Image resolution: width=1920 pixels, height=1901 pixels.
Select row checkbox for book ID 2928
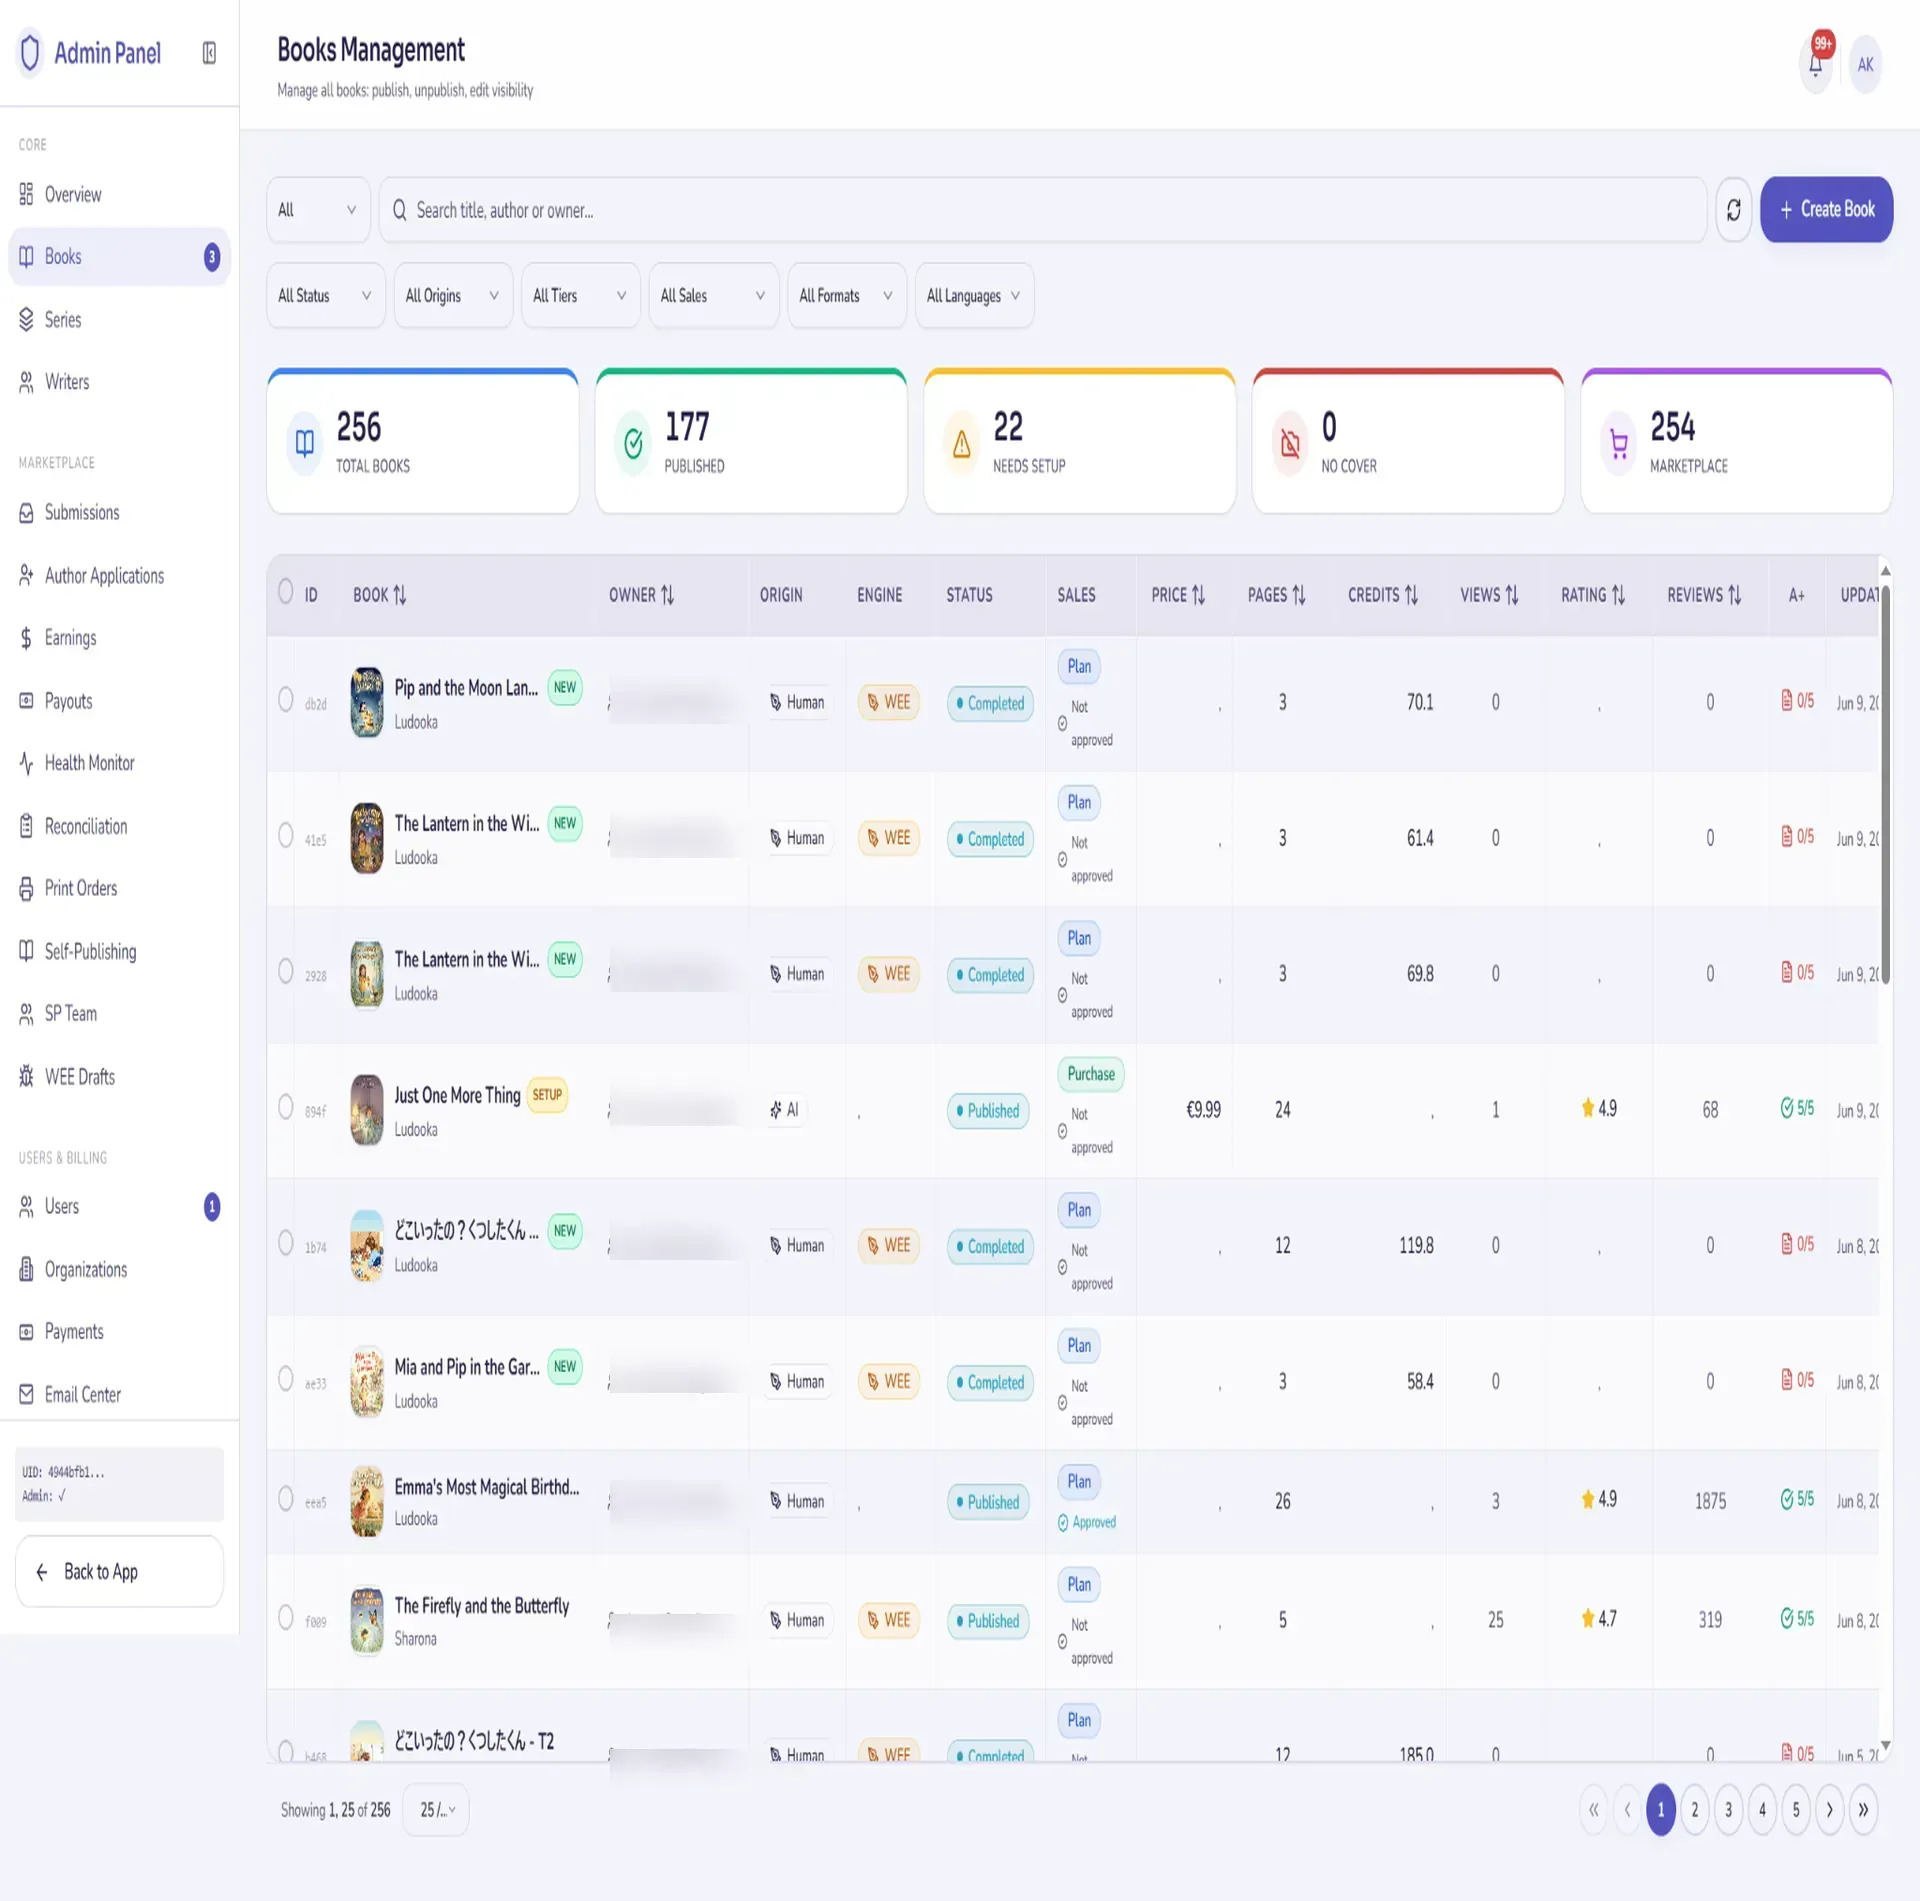click(286, 971)
